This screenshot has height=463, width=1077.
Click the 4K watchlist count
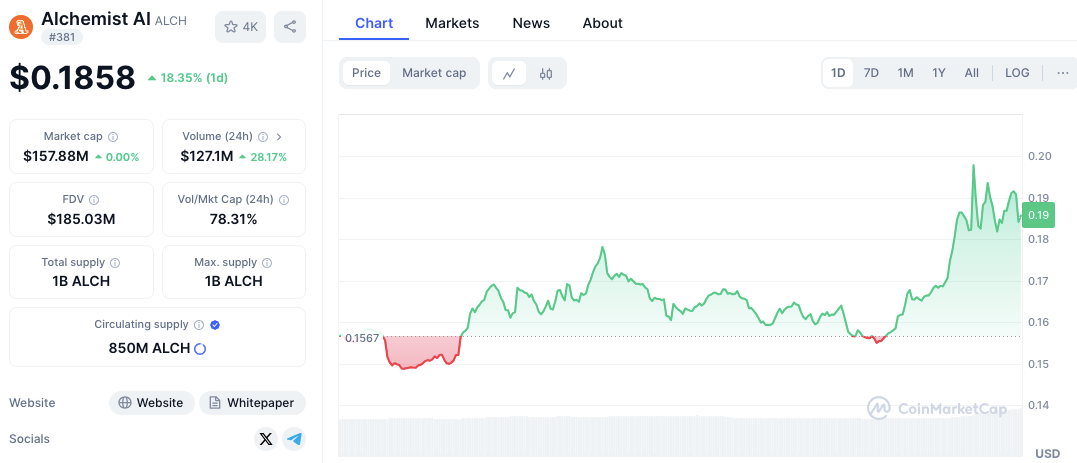point(250,27)
